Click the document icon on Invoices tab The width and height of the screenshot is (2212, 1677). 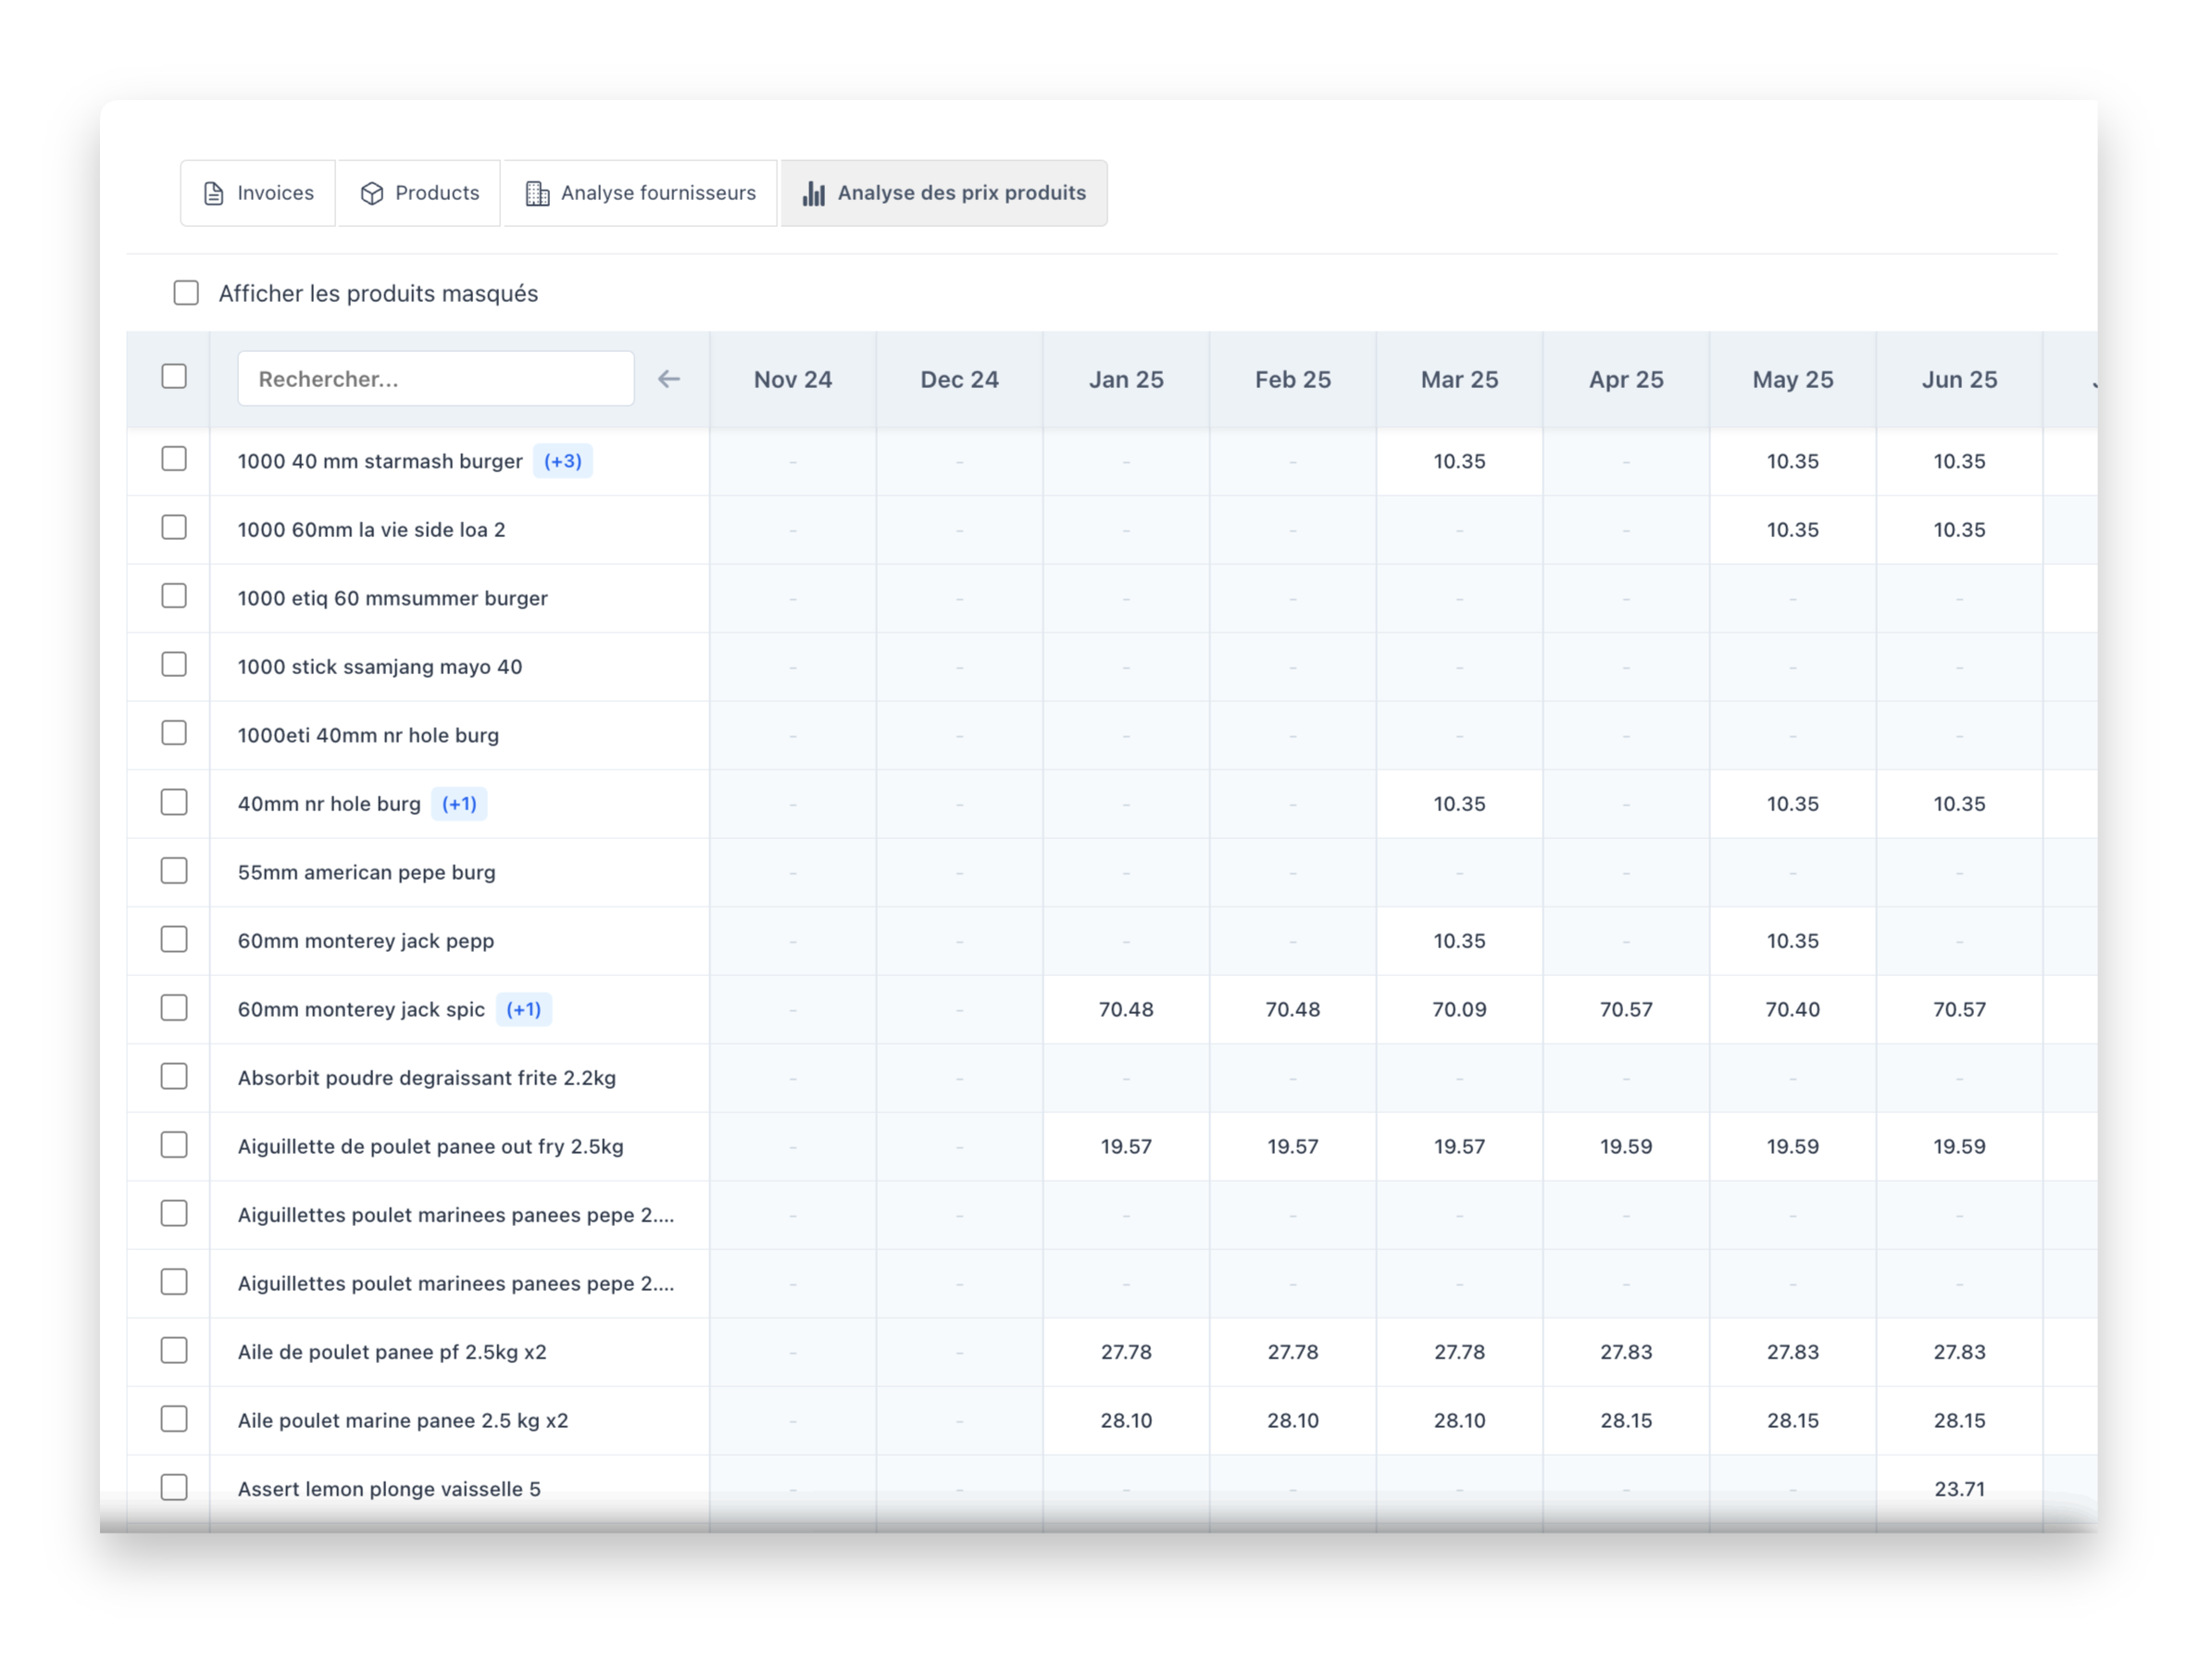(213, 193)
